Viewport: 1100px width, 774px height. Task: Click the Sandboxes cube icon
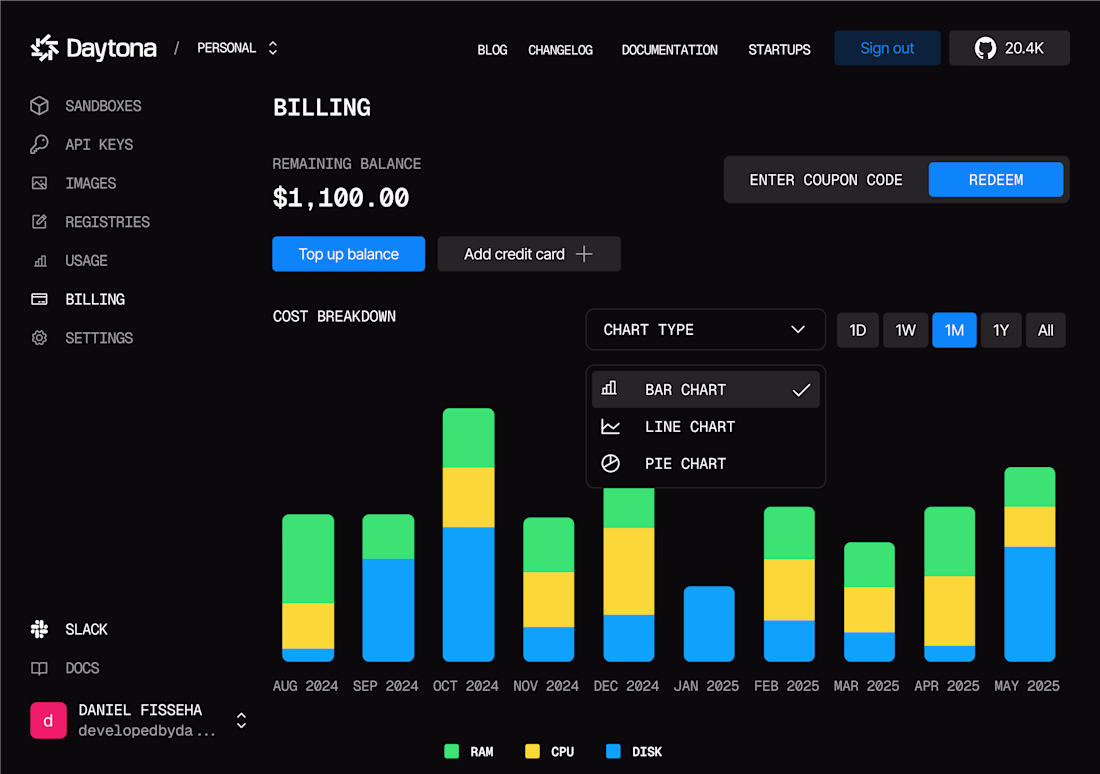[39, 106]
